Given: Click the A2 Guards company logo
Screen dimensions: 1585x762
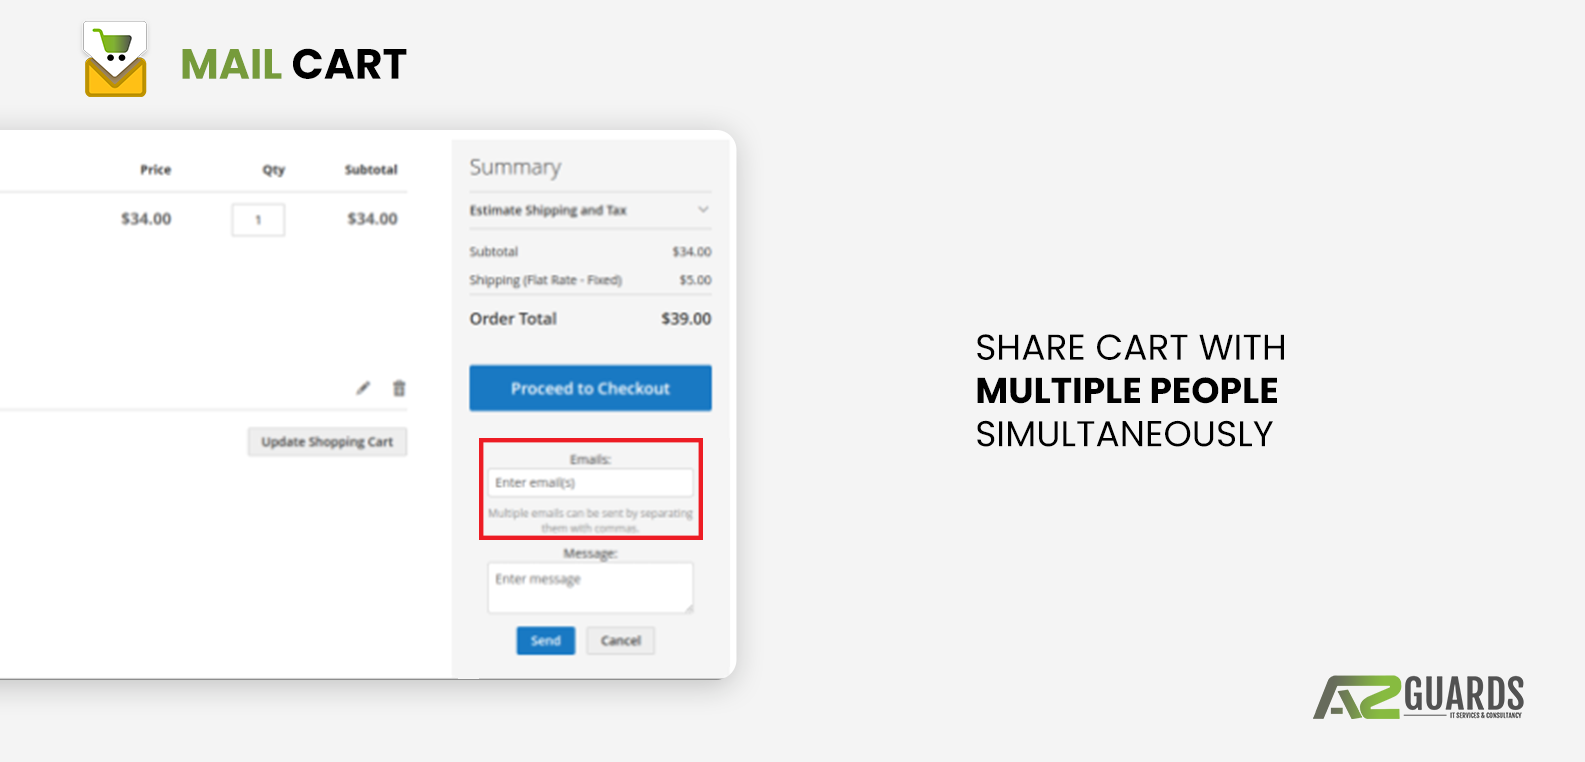Looking at the screenshot, I should click(1418, 697).
